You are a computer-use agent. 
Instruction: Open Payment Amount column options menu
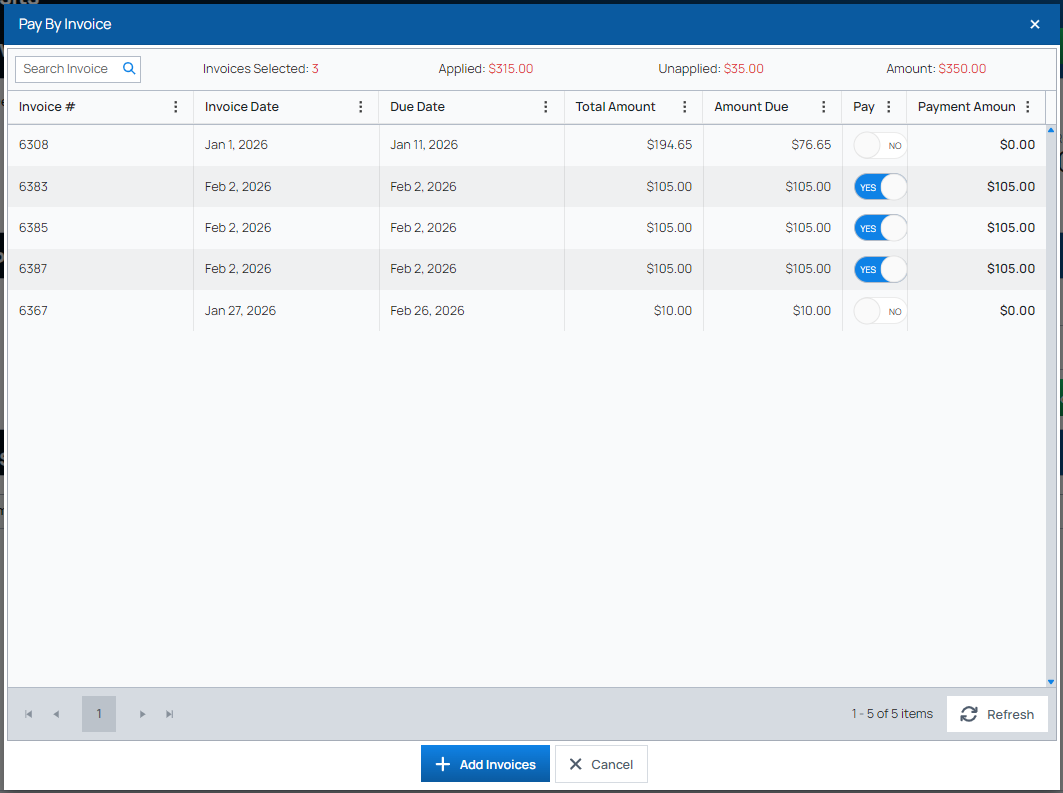point(1028,106)
